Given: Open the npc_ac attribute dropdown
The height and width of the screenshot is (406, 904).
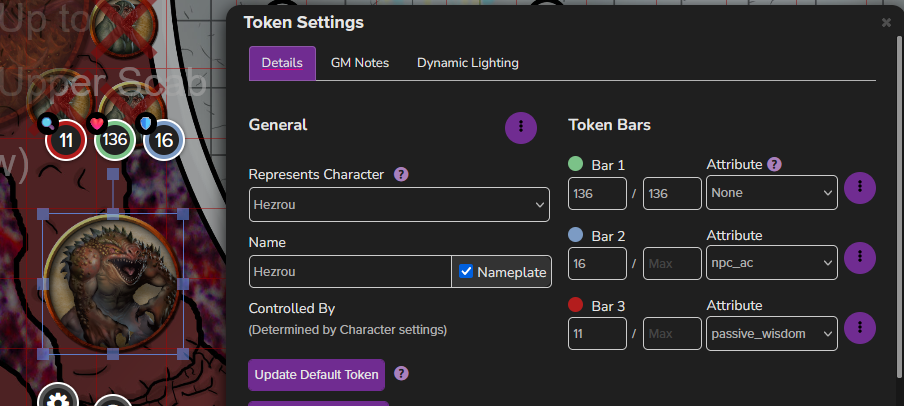Looking at the screenshot, I should click(772, 263).
